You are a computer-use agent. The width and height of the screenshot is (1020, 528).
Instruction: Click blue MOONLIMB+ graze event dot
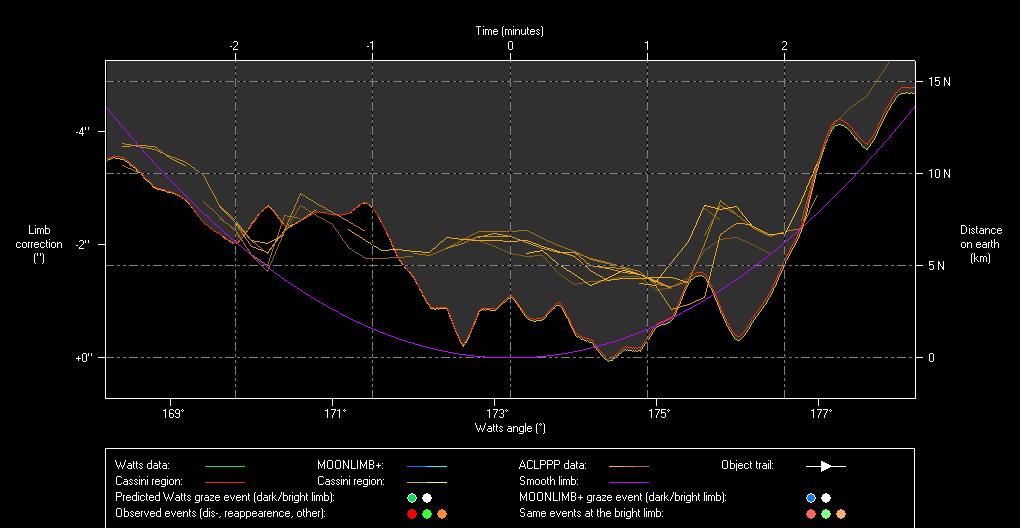811,497
